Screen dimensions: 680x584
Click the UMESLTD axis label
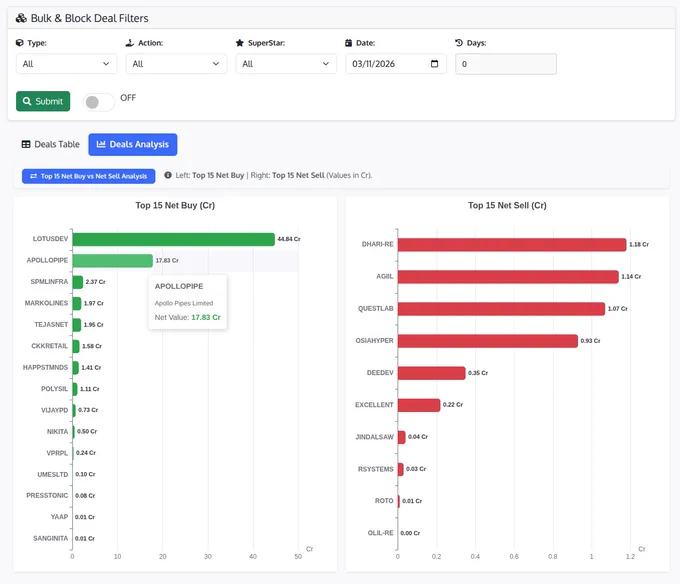tap(52, 475)
